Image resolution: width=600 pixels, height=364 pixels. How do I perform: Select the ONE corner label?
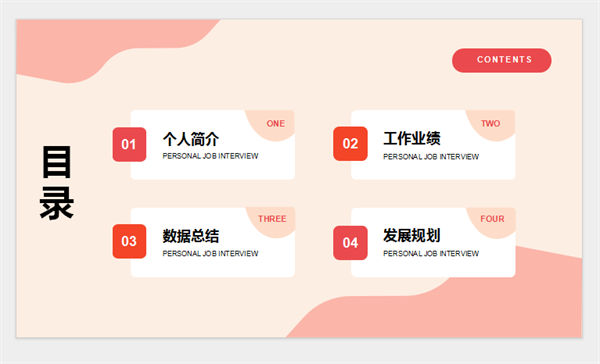(x=276, y=124)
